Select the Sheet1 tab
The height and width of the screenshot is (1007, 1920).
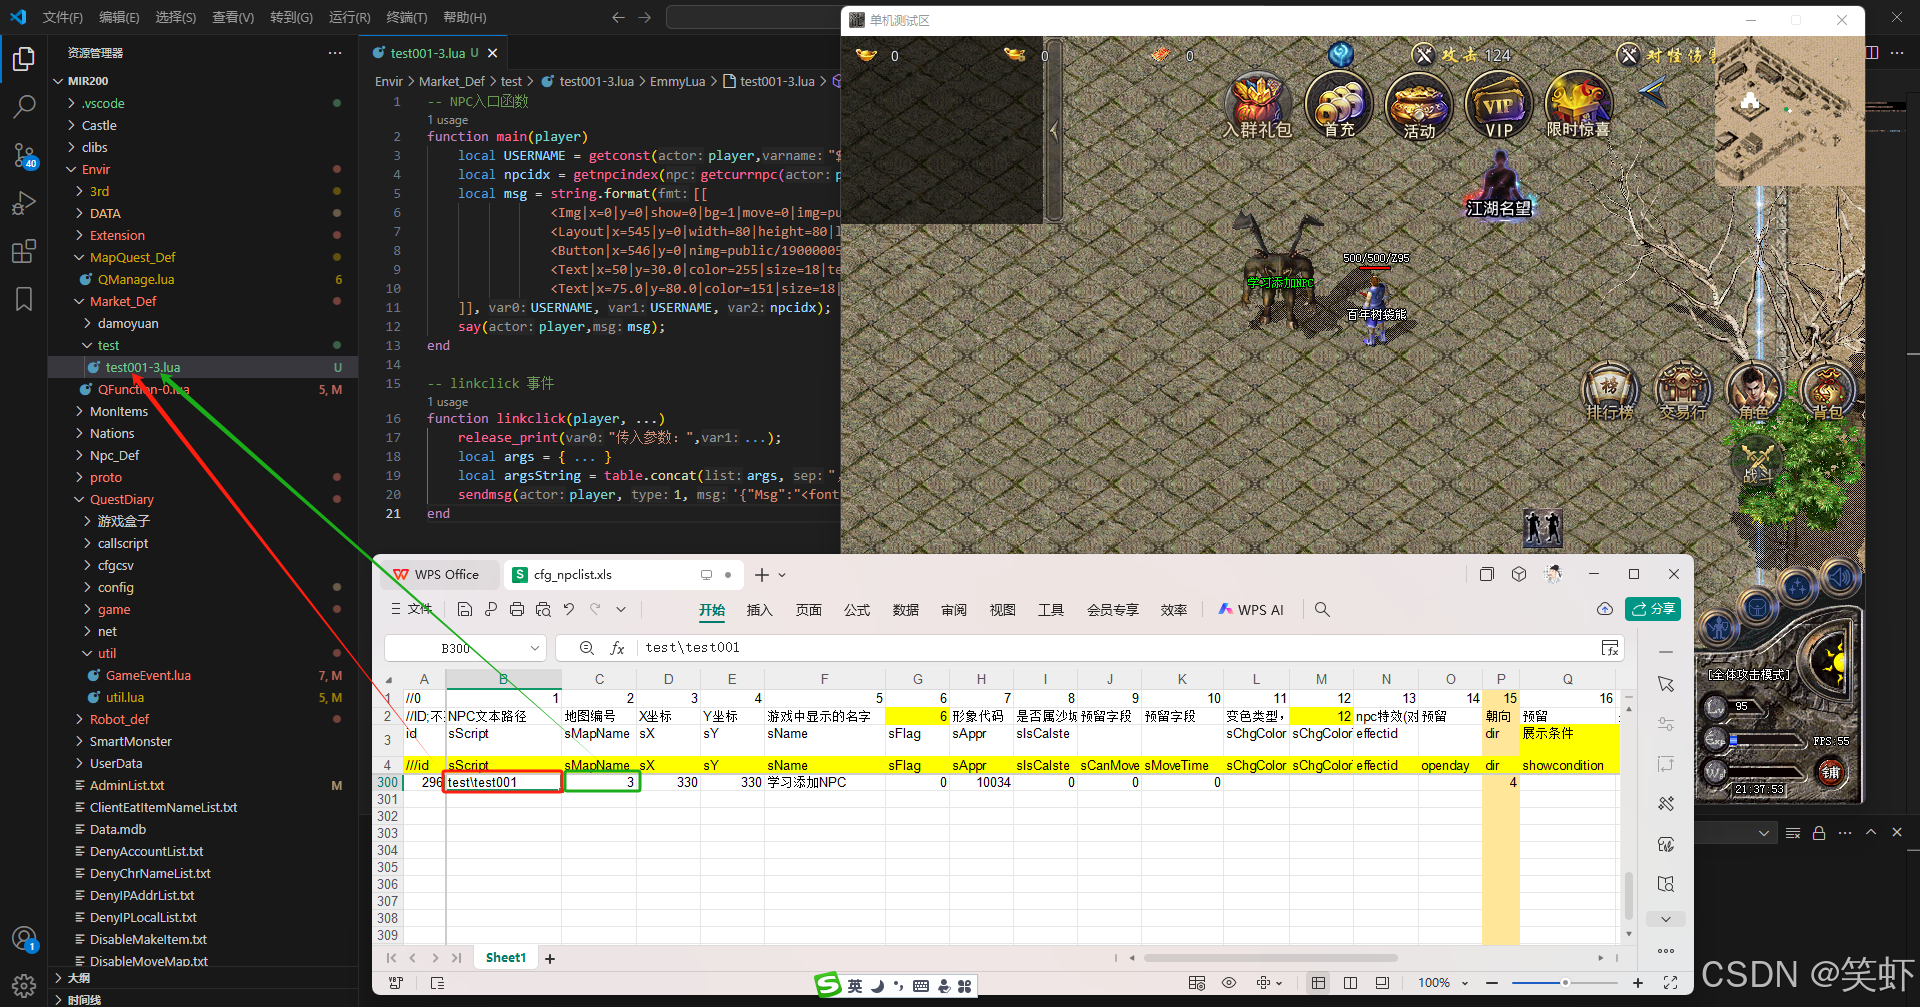pos(506,958)
